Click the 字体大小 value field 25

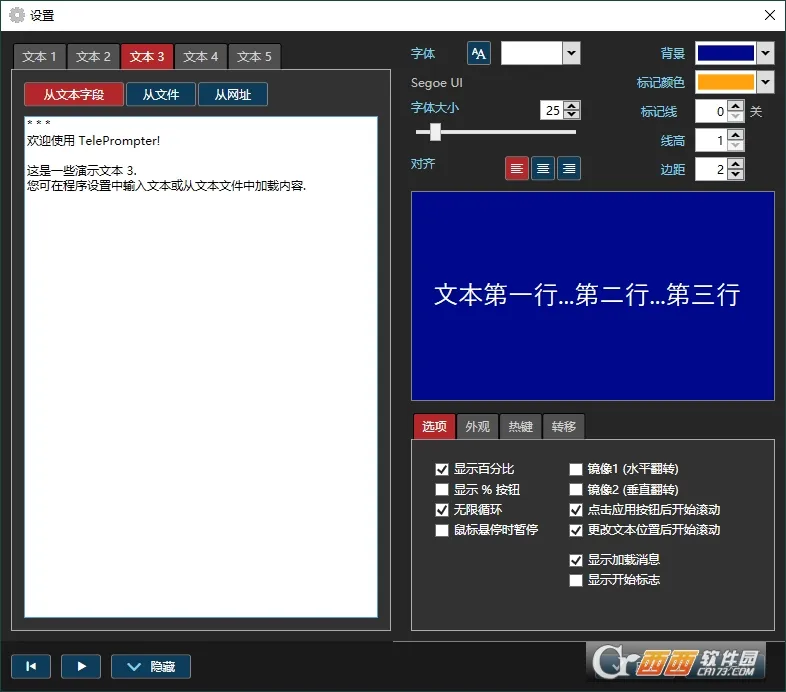click(x=552, y=110)
